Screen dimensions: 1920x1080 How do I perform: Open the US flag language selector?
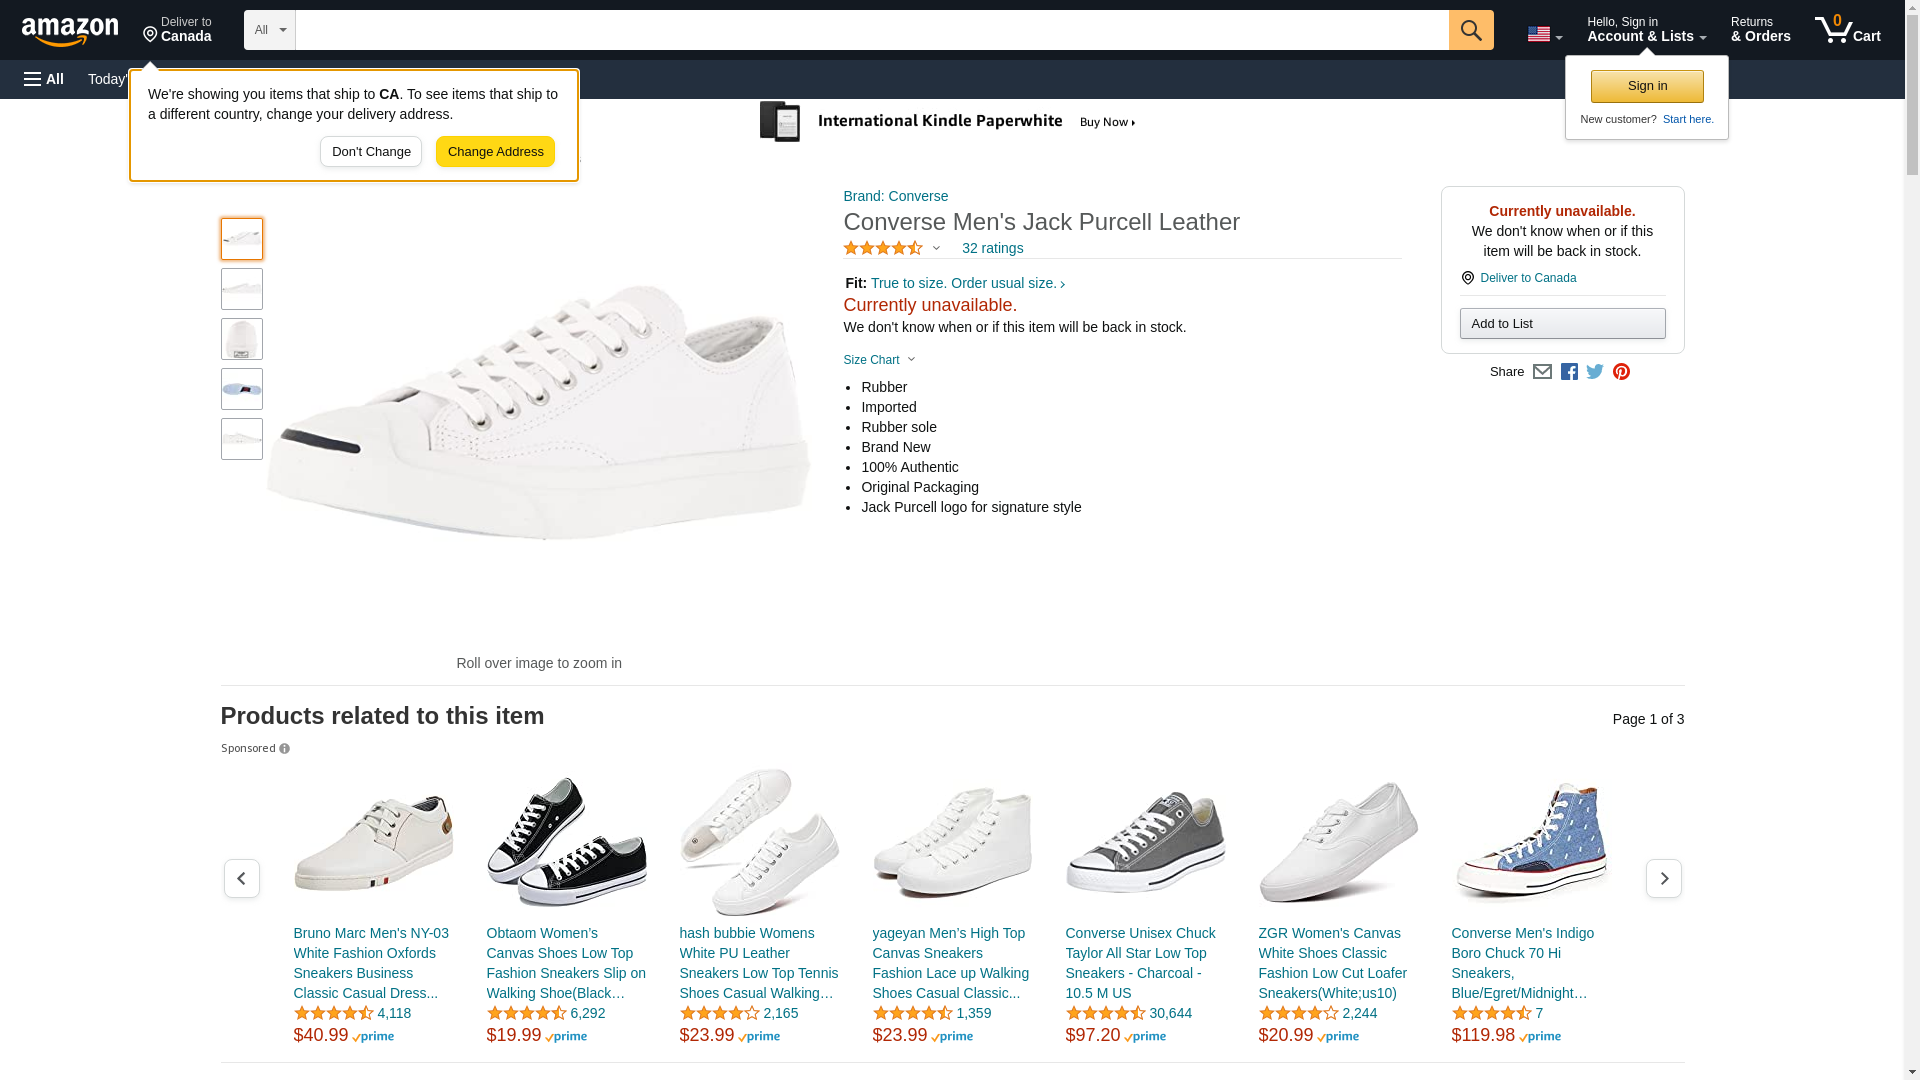1545,35
